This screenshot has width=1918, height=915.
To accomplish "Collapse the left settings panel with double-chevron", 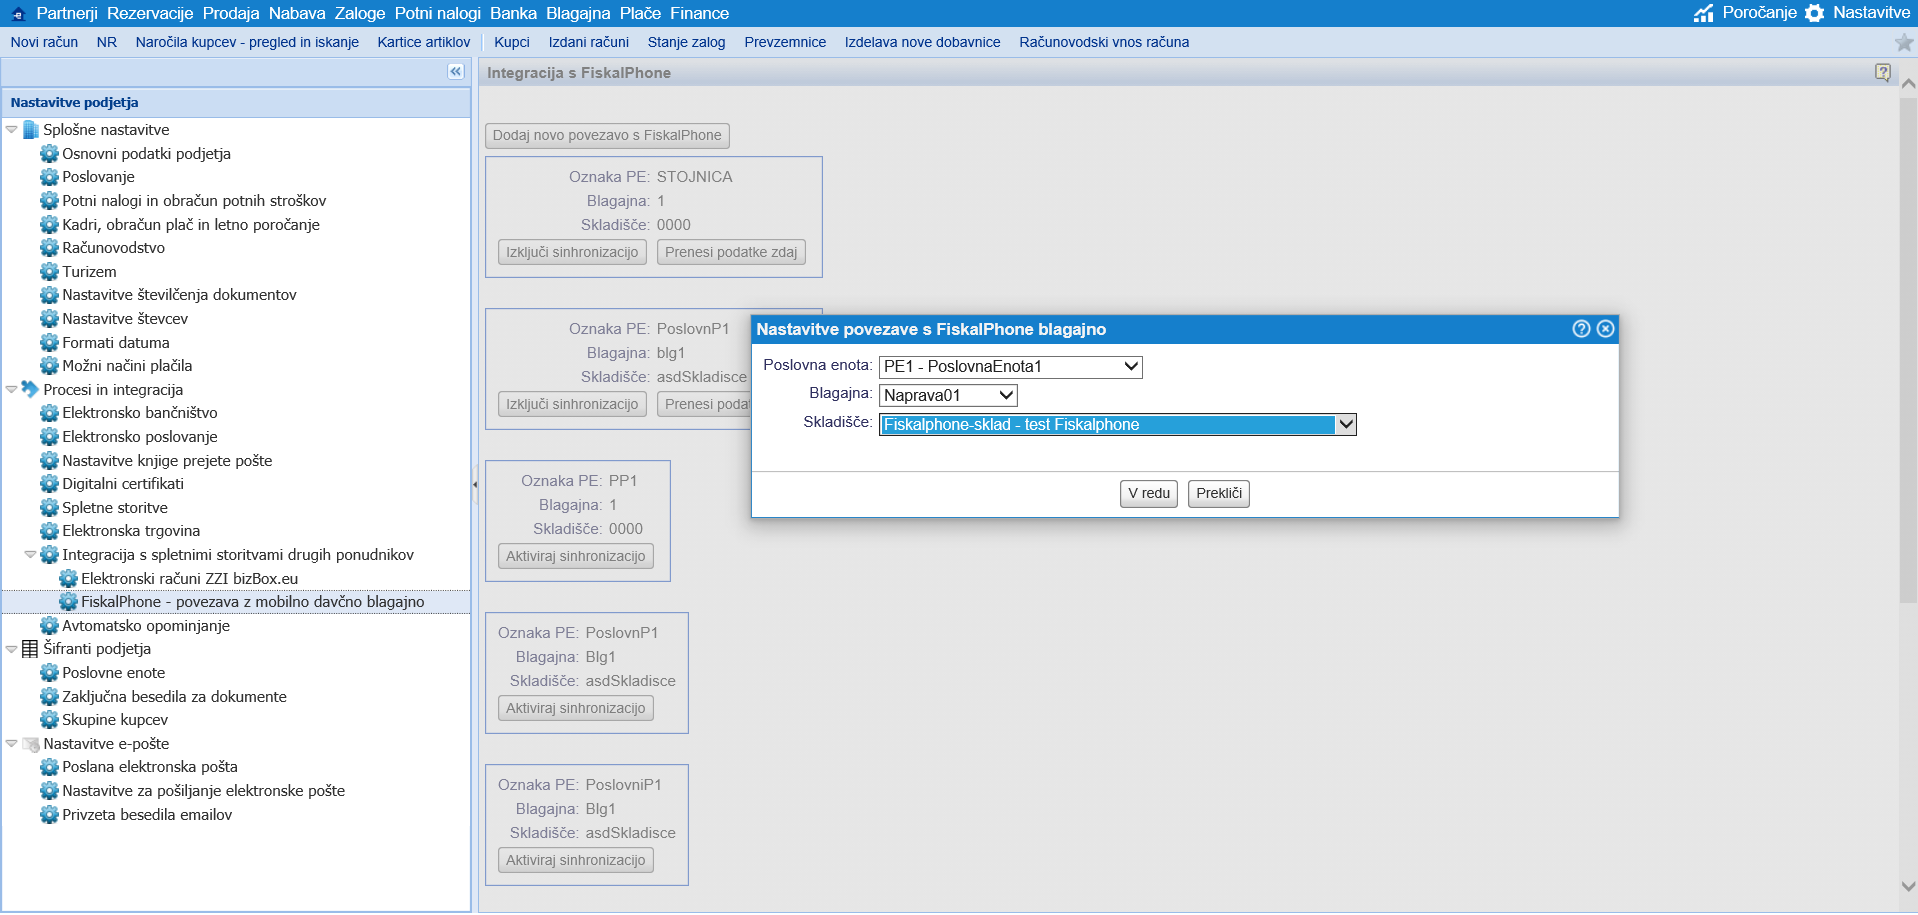I will coord(456,71).
